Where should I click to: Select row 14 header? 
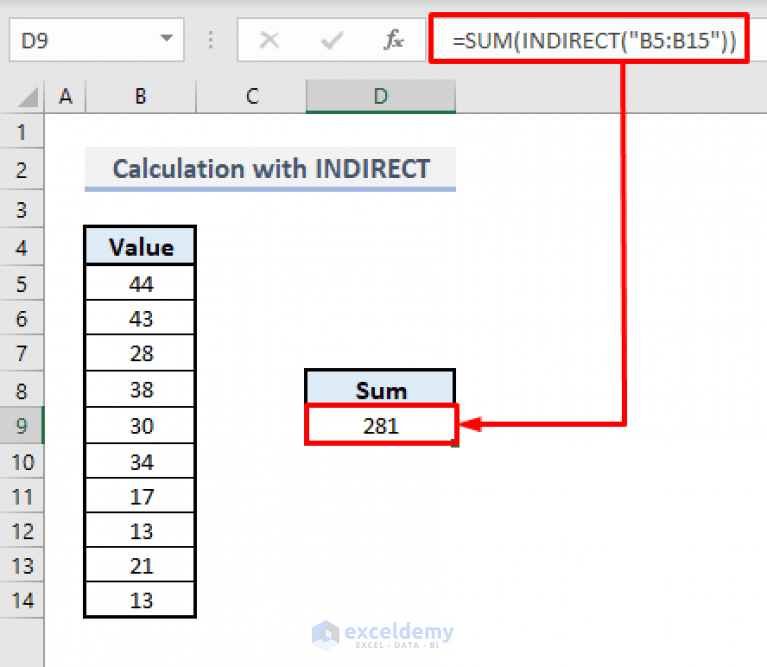click(22, 600)
